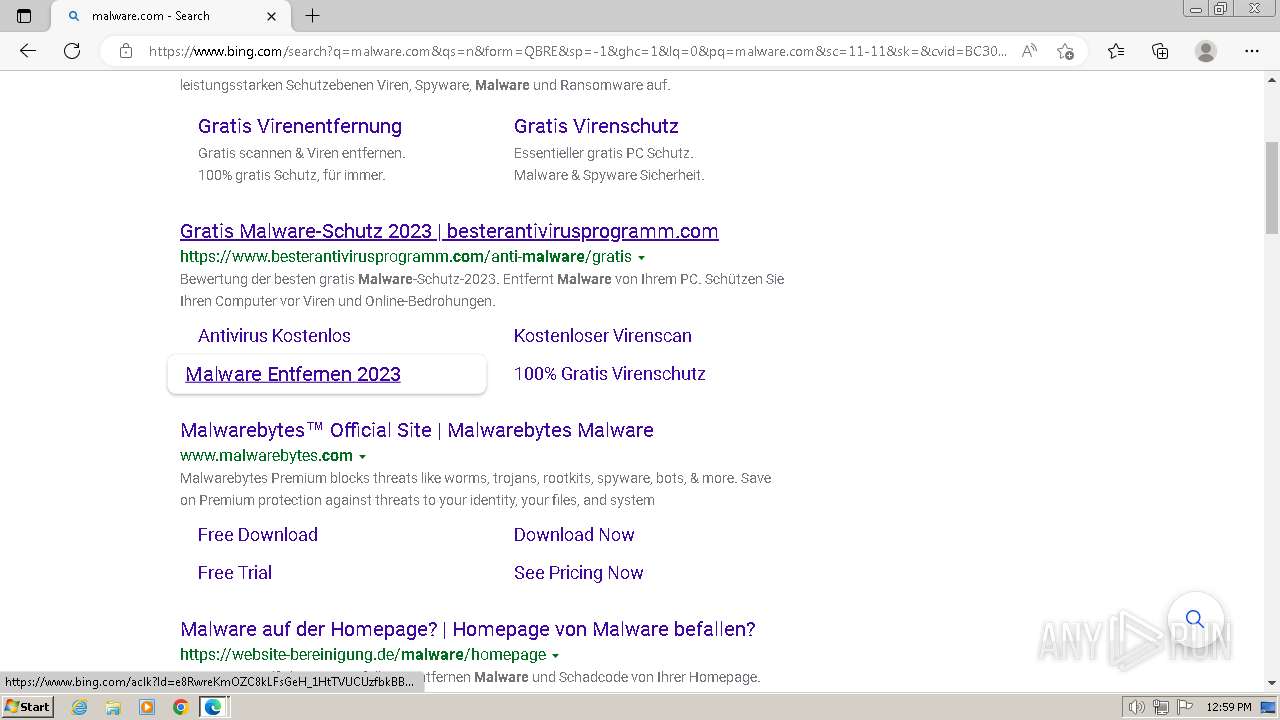Click the page vertical scrollbar thumb
This screenshot has height=720, width=1280.
(1272, 188)
